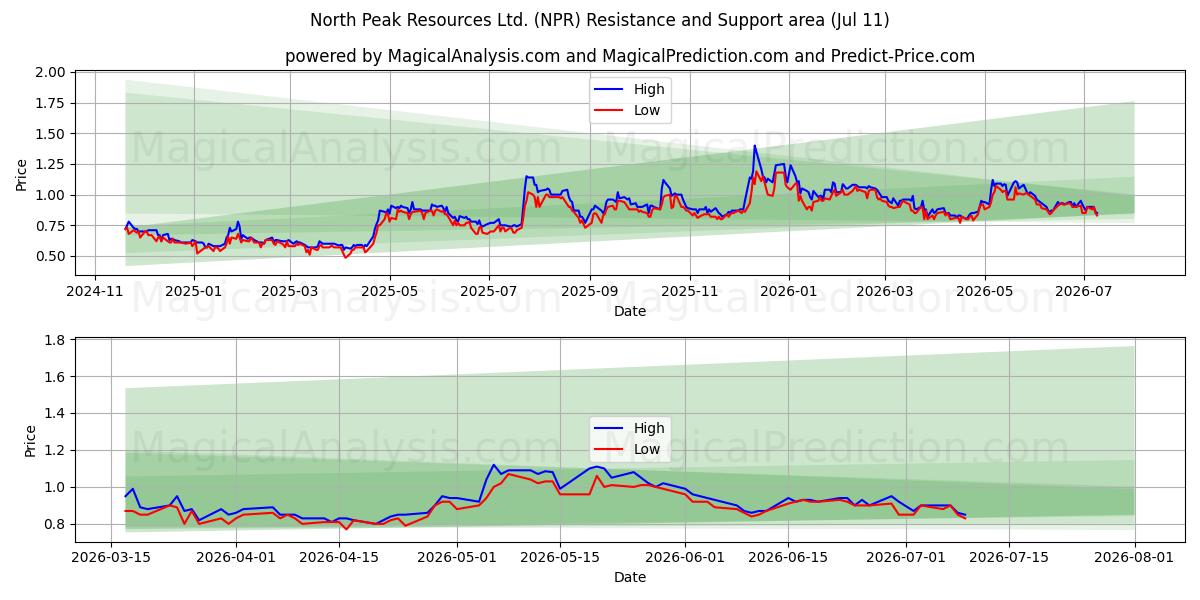1200x600 pixels.
Task: Click the 1.6 price tick in bottom chart
Action: pos(55,377)
